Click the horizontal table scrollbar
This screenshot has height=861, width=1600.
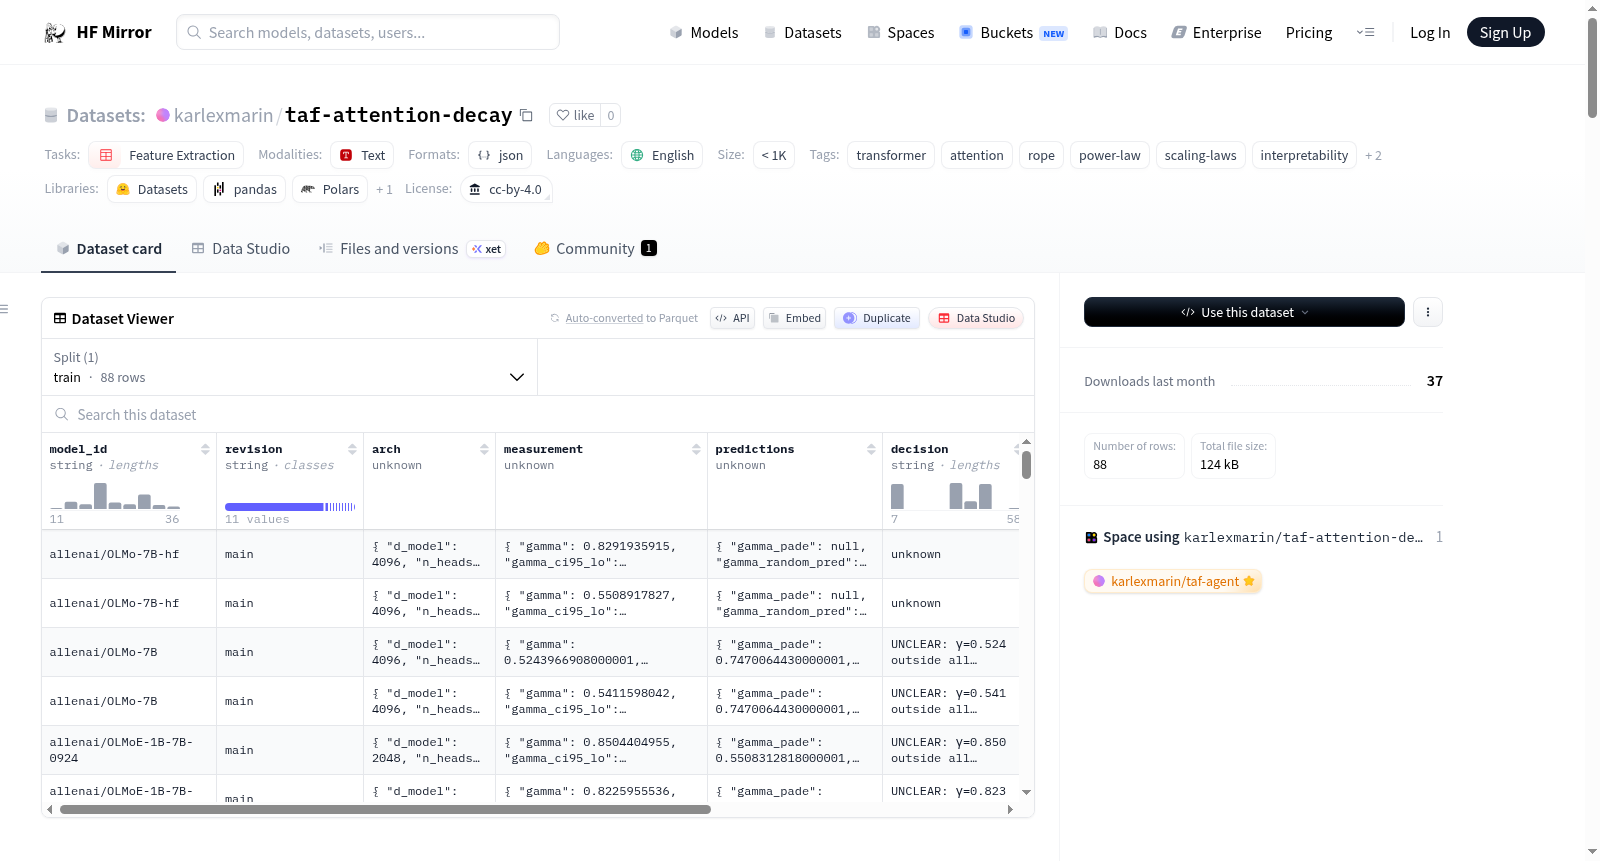(385, 809)
